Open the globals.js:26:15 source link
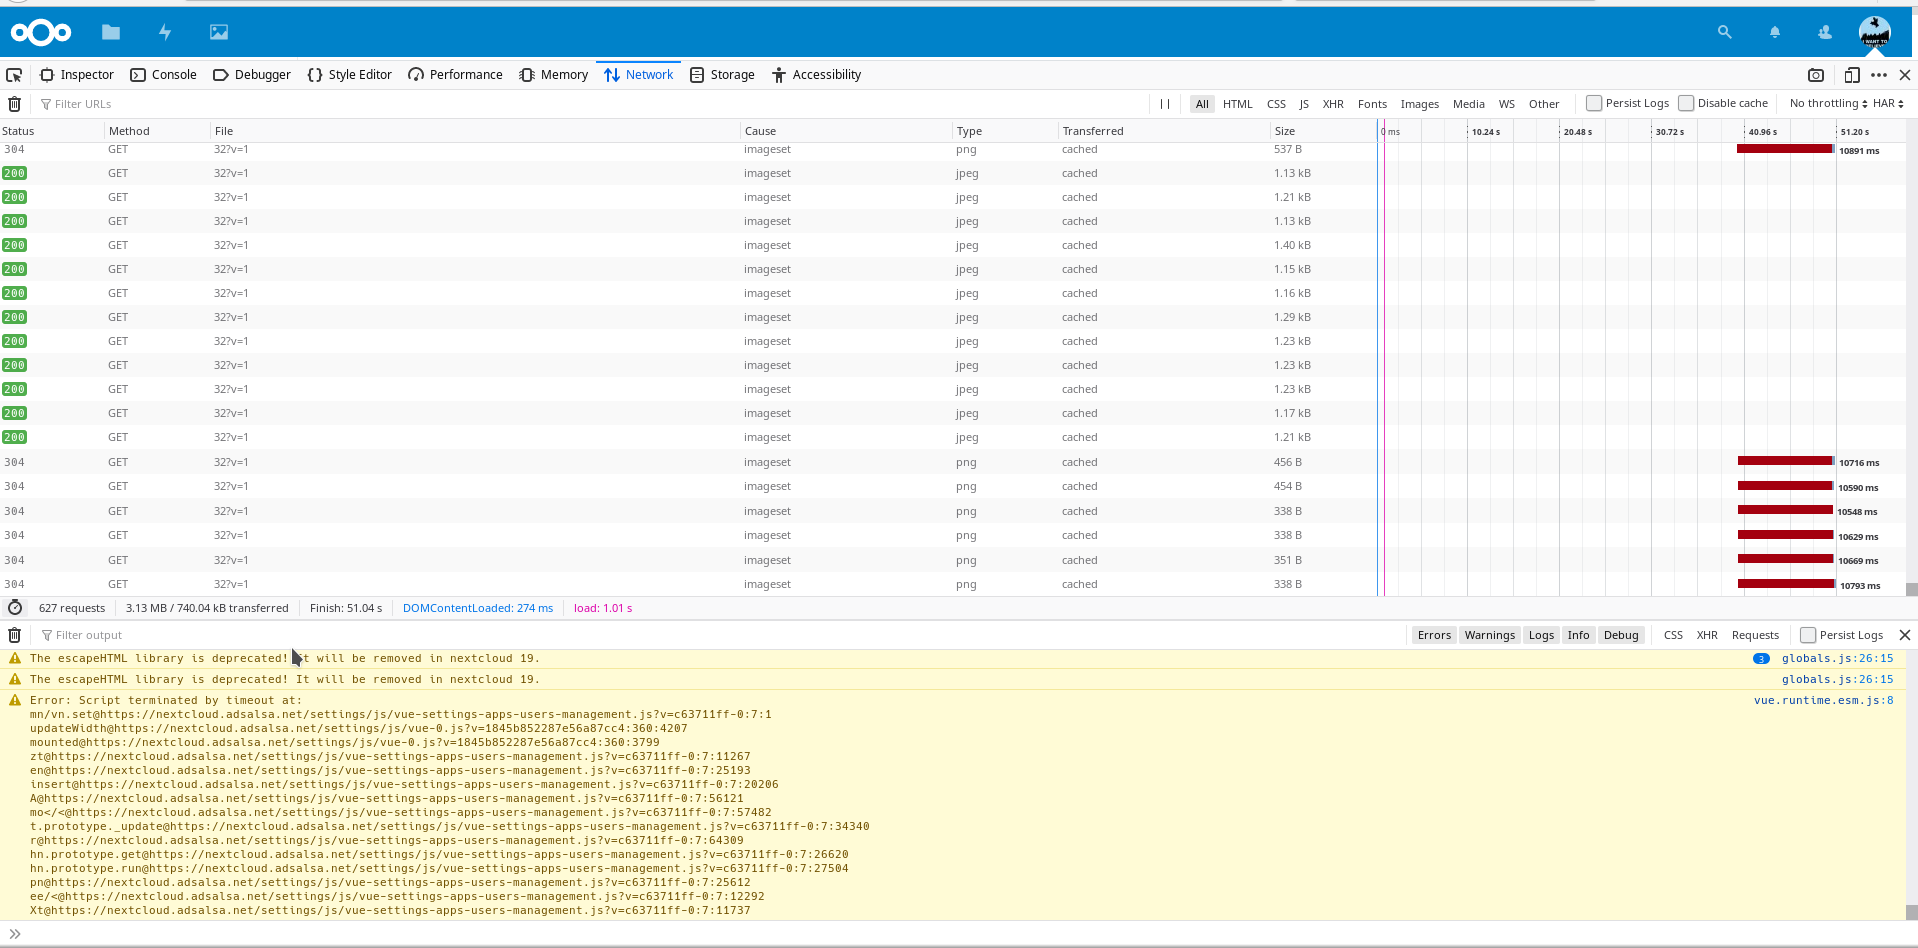 click(1837, 658)
